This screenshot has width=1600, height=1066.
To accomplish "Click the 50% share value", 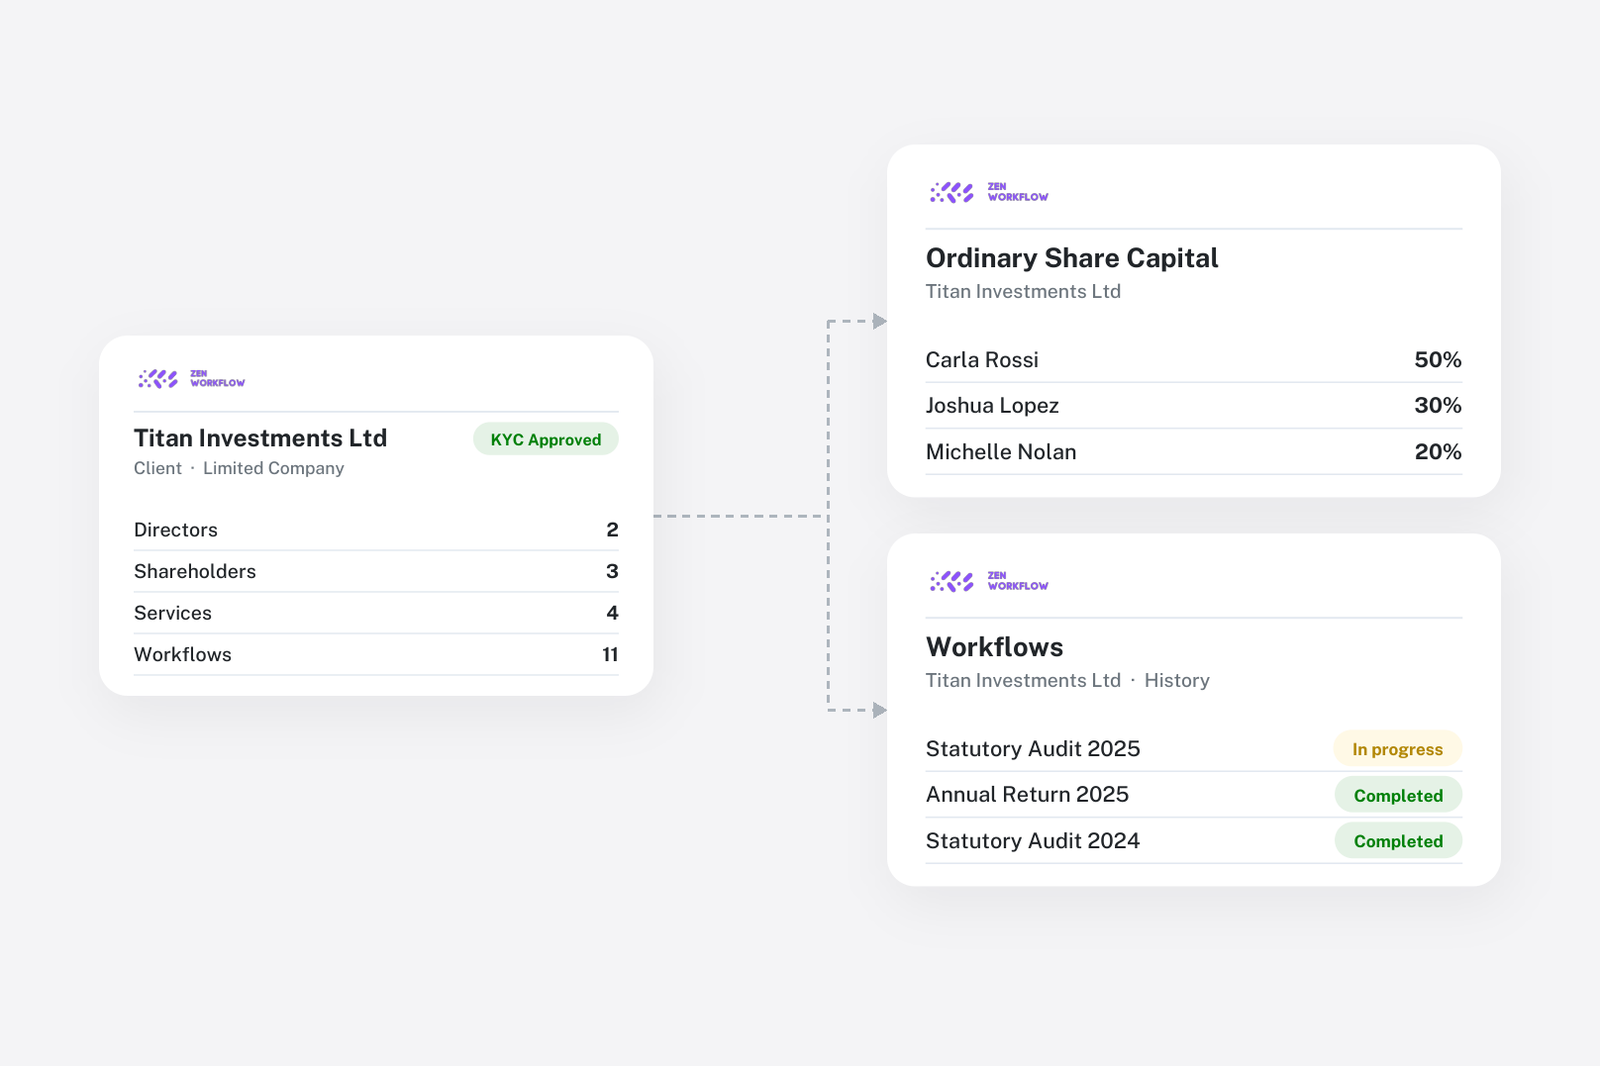I will pyautogui.click(x=1438, y=360).
